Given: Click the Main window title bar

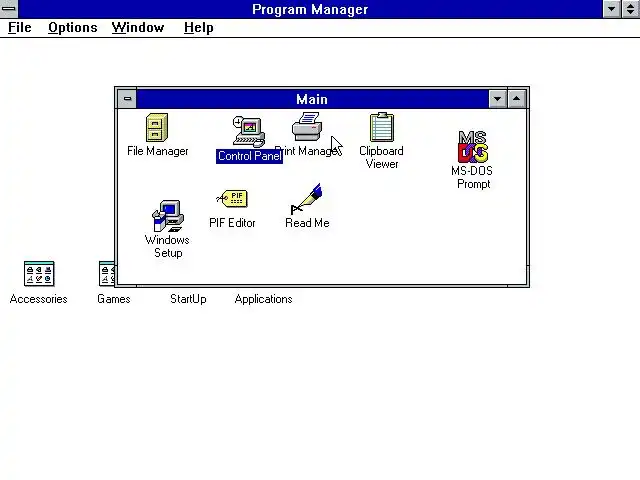Looking at the screenshot, I should click(312, 99).
